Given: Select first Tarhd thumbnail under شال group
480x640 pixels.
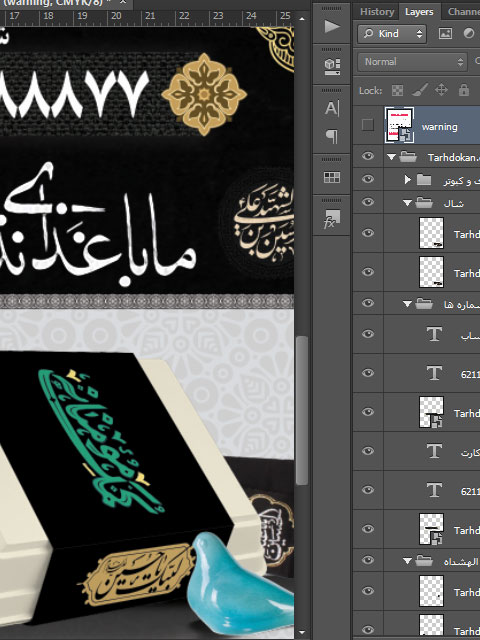Looking at the screenshot, I should tap(431, 233).
